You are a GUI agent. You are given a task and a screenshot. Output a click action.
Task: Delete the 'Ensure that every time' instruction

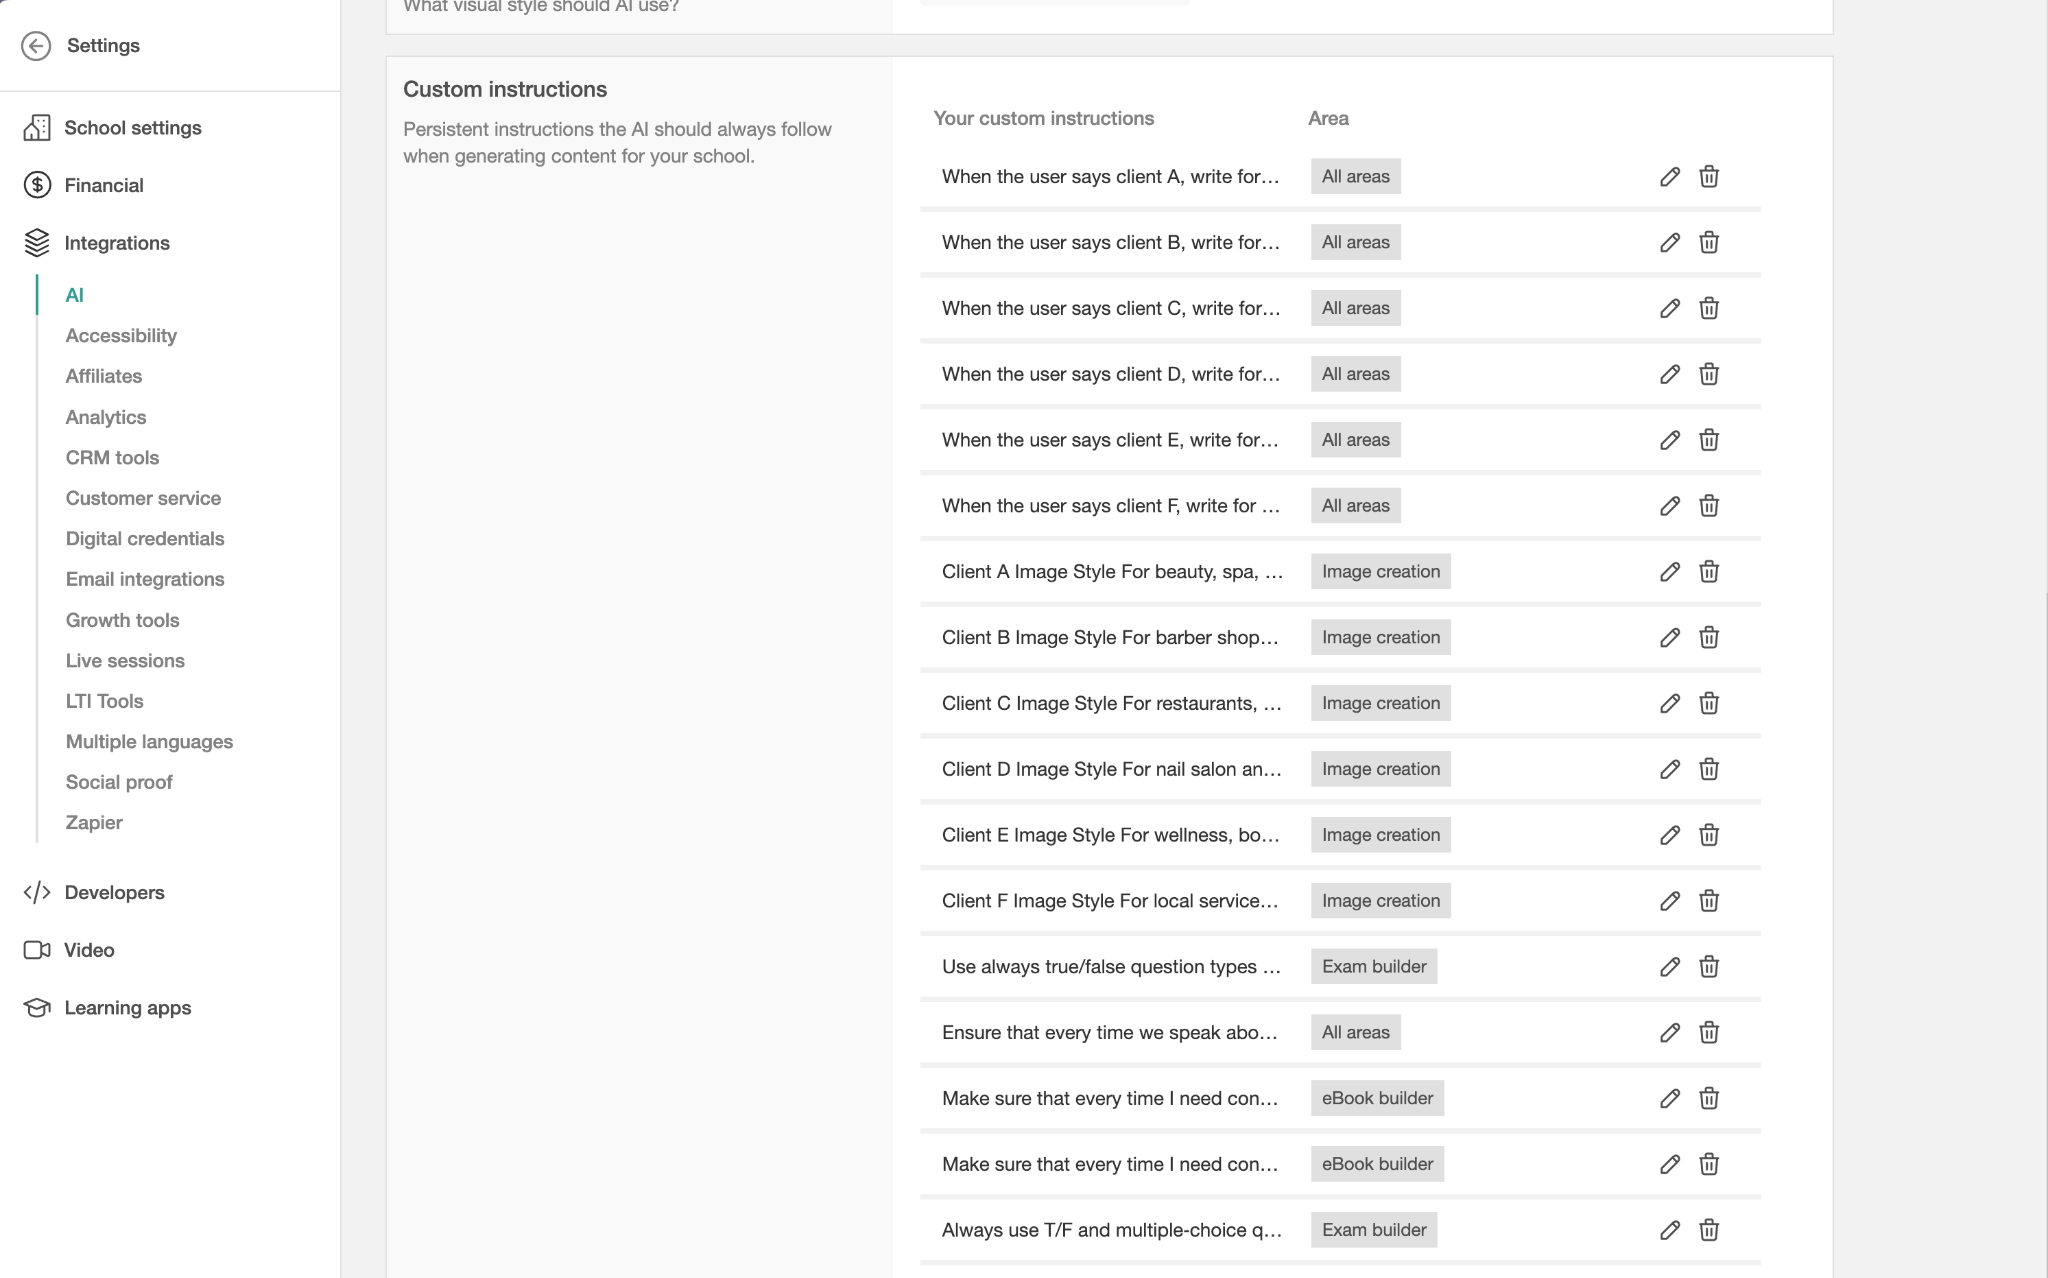1709,1033
